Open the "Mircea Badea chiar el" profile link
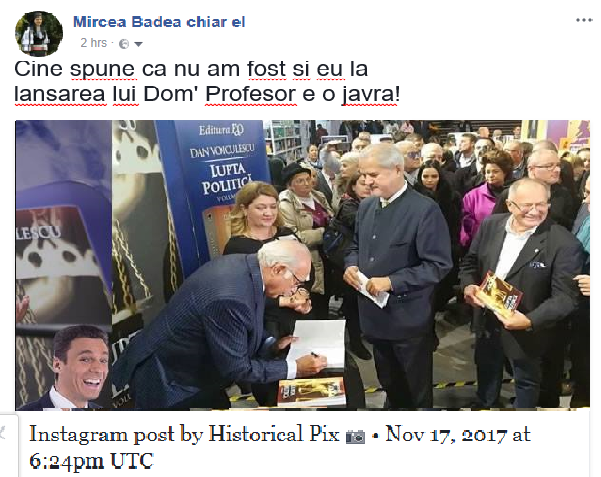The width and height of the screenshot is (601, 477). (159, 22)
